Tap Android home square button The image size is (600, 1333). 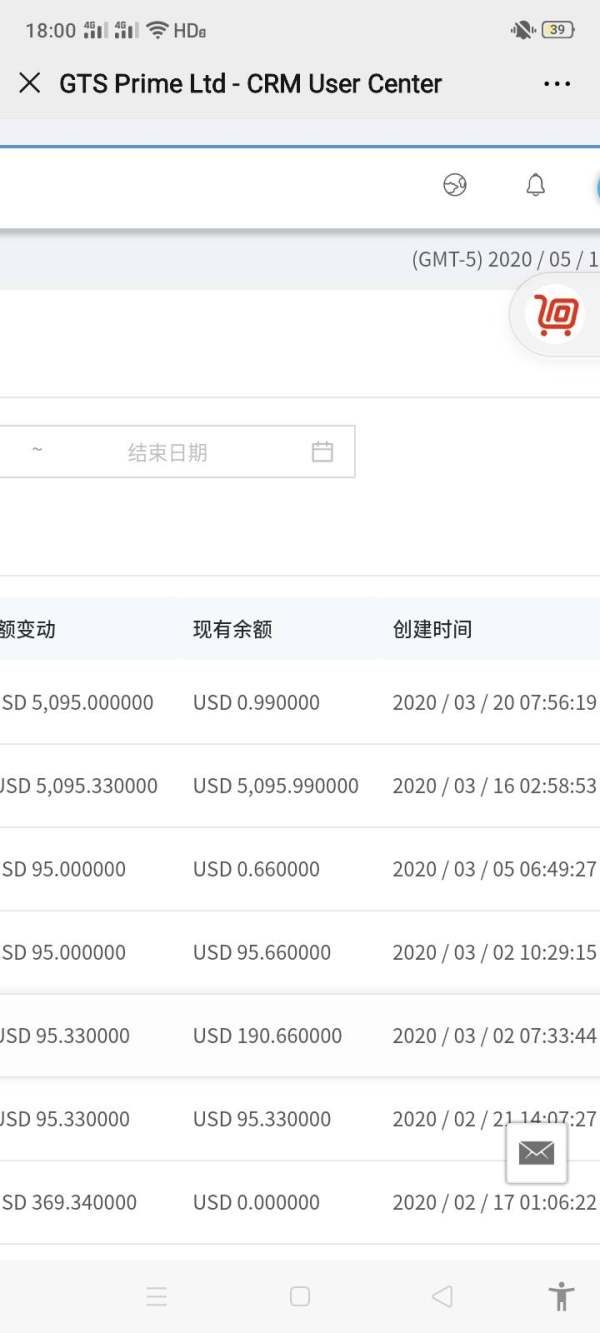coord(300,1297)
